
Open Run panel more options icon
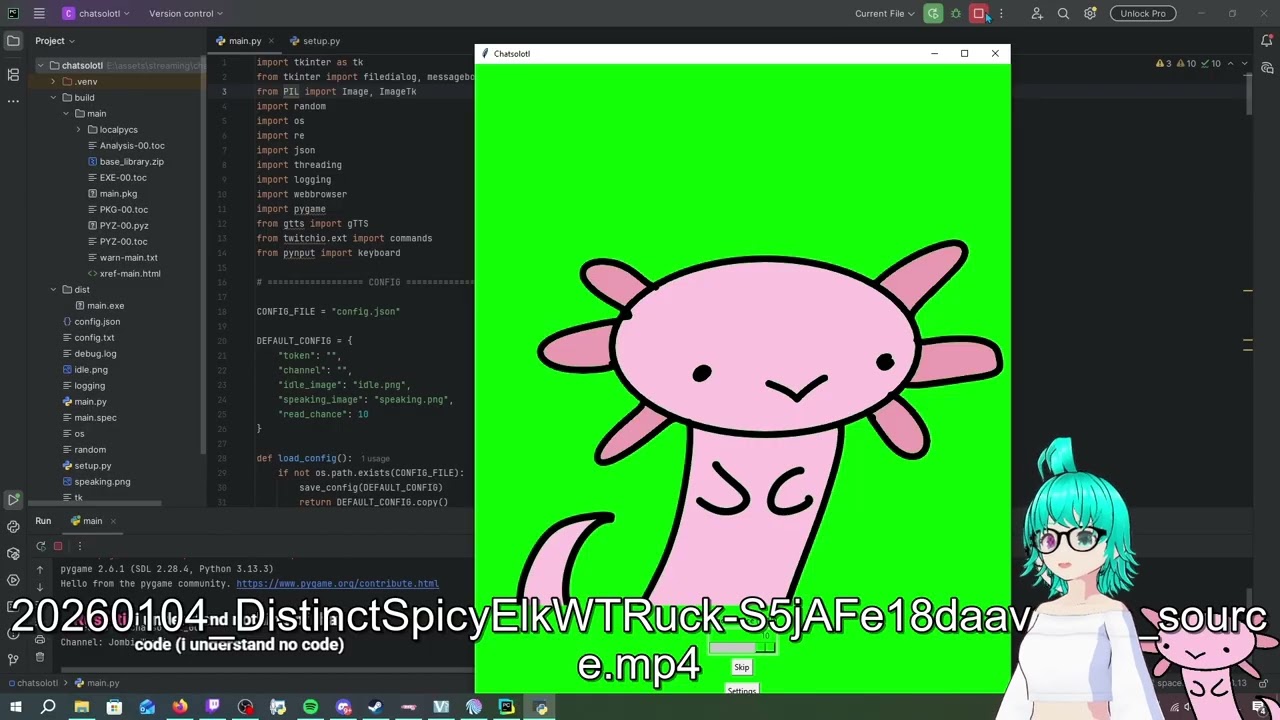pyautogui.click(x=80, y=546)
